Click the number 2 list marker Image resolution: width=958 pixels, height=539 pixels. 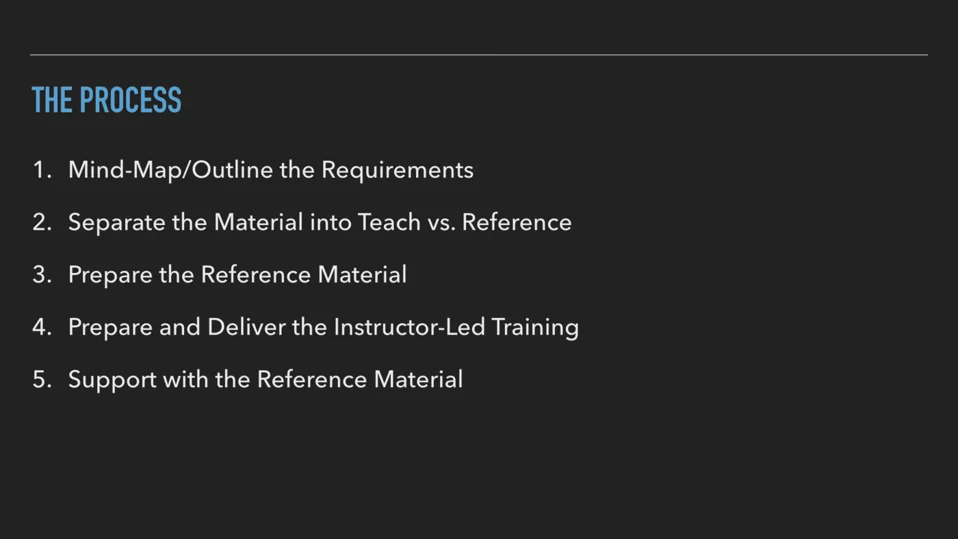click(x=42, y=222)
